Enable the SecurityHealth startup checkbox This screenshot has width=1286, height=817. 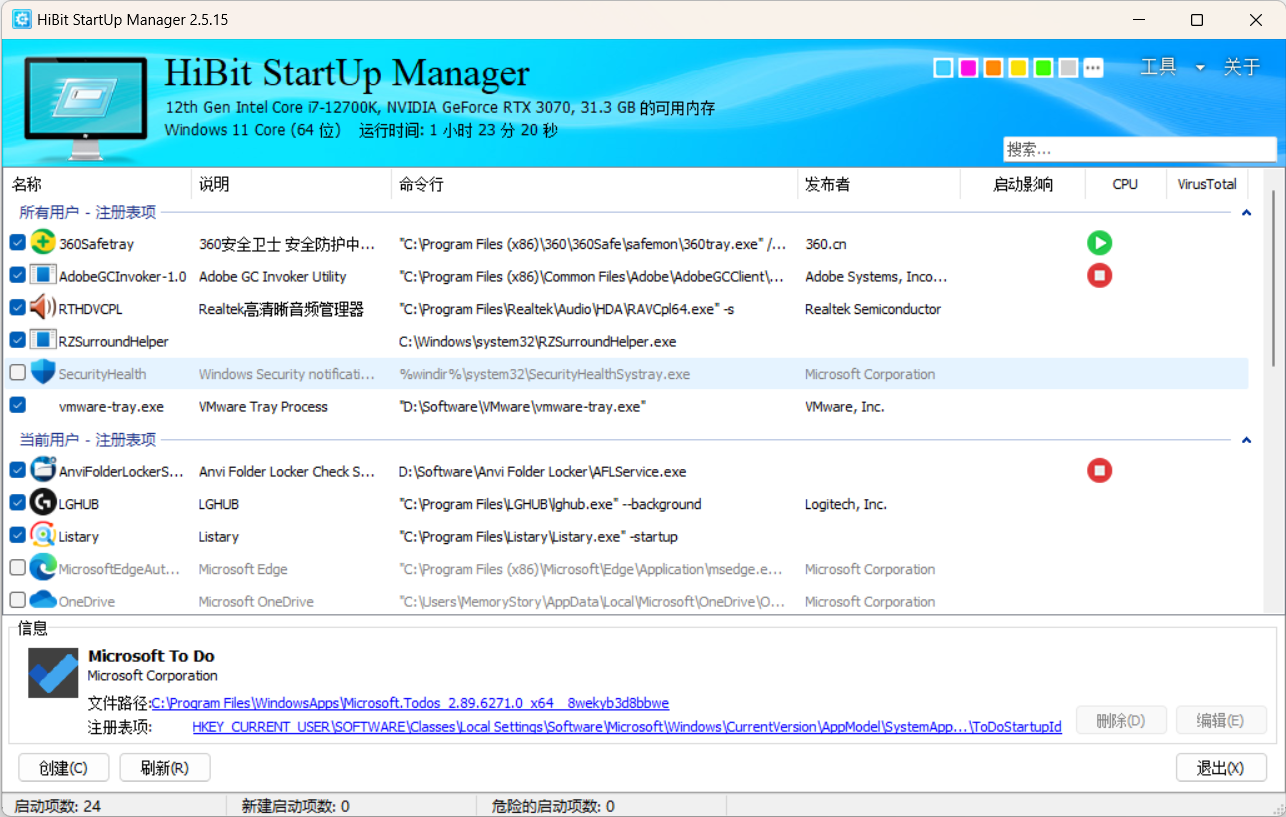[x=18, y=373]
